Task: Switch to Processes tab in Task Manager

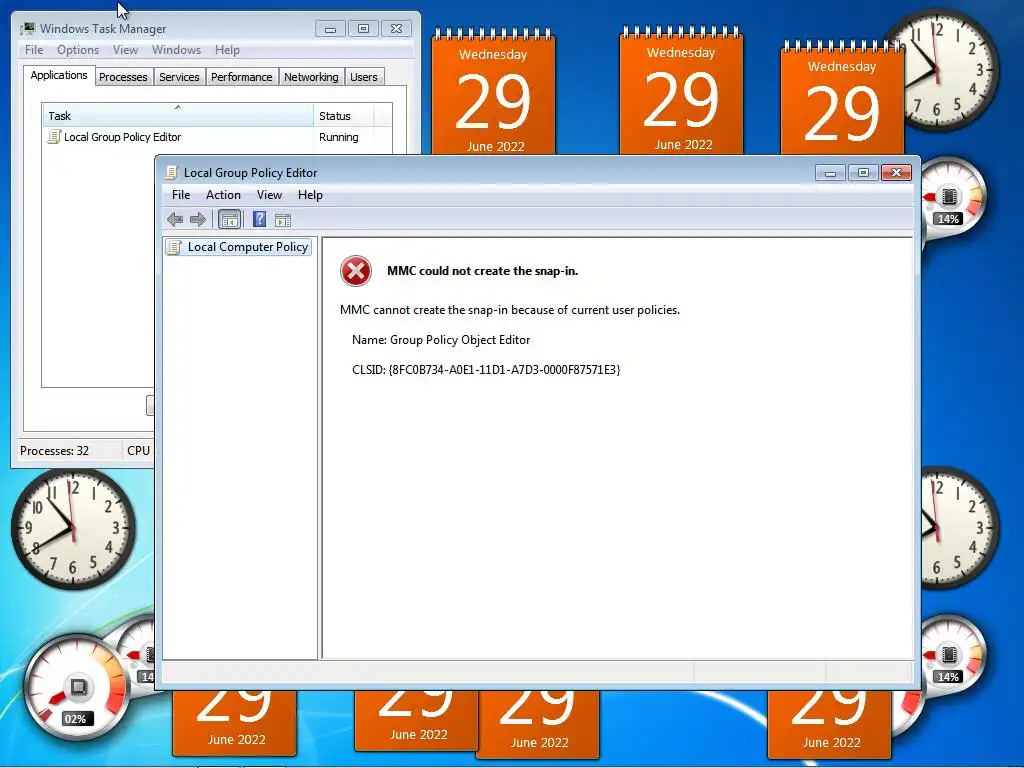Action: point(123,77)
